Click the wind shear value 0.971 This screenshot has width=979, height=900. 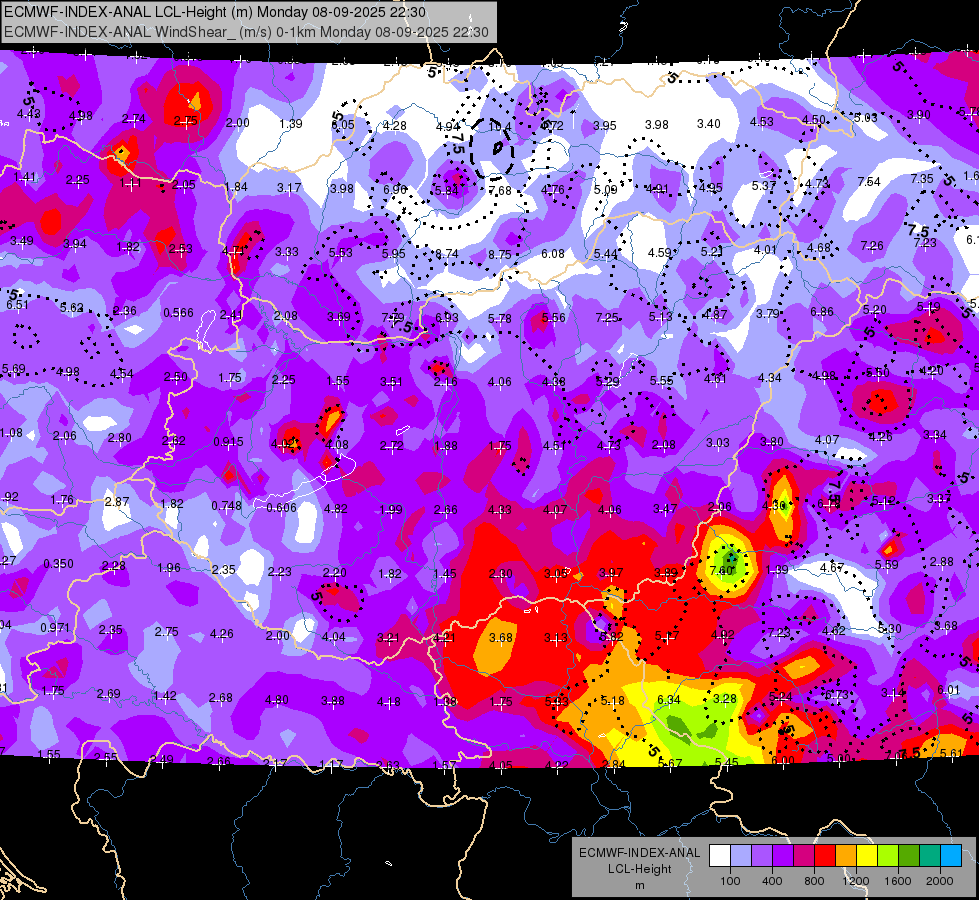[x=56, y=628]
